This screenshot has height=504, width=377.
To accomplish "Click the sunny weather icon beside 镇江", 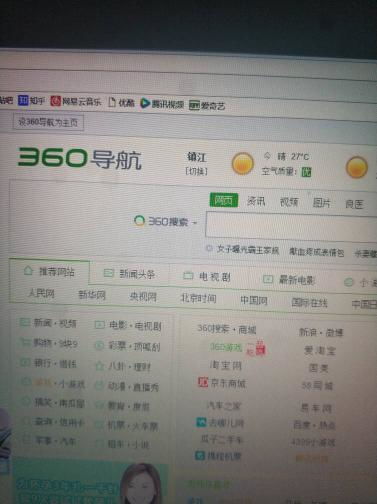I will coord(243,163).
